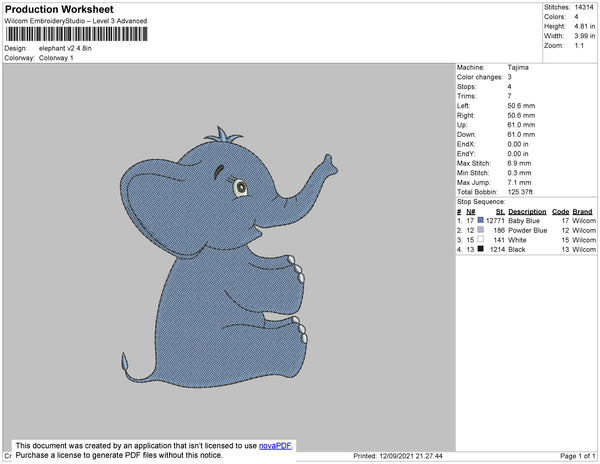Click the Machine value Tajima
The height and width of the screenshot is (464, 600).
click(x=518, y=68)
